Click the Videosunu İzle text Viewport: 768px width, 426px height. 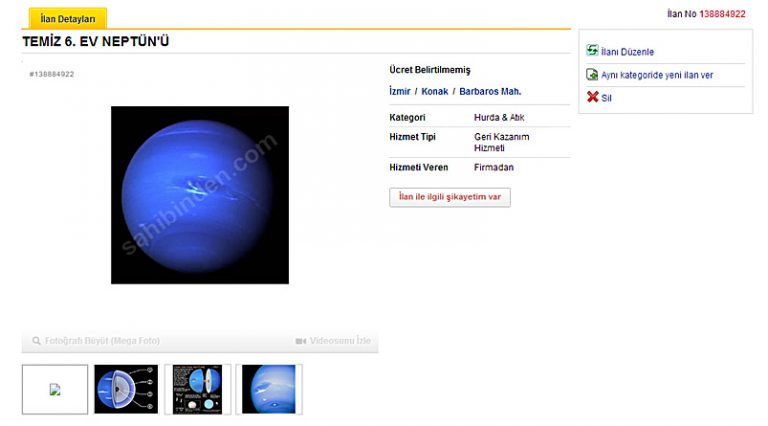click(x=340, y=340)
